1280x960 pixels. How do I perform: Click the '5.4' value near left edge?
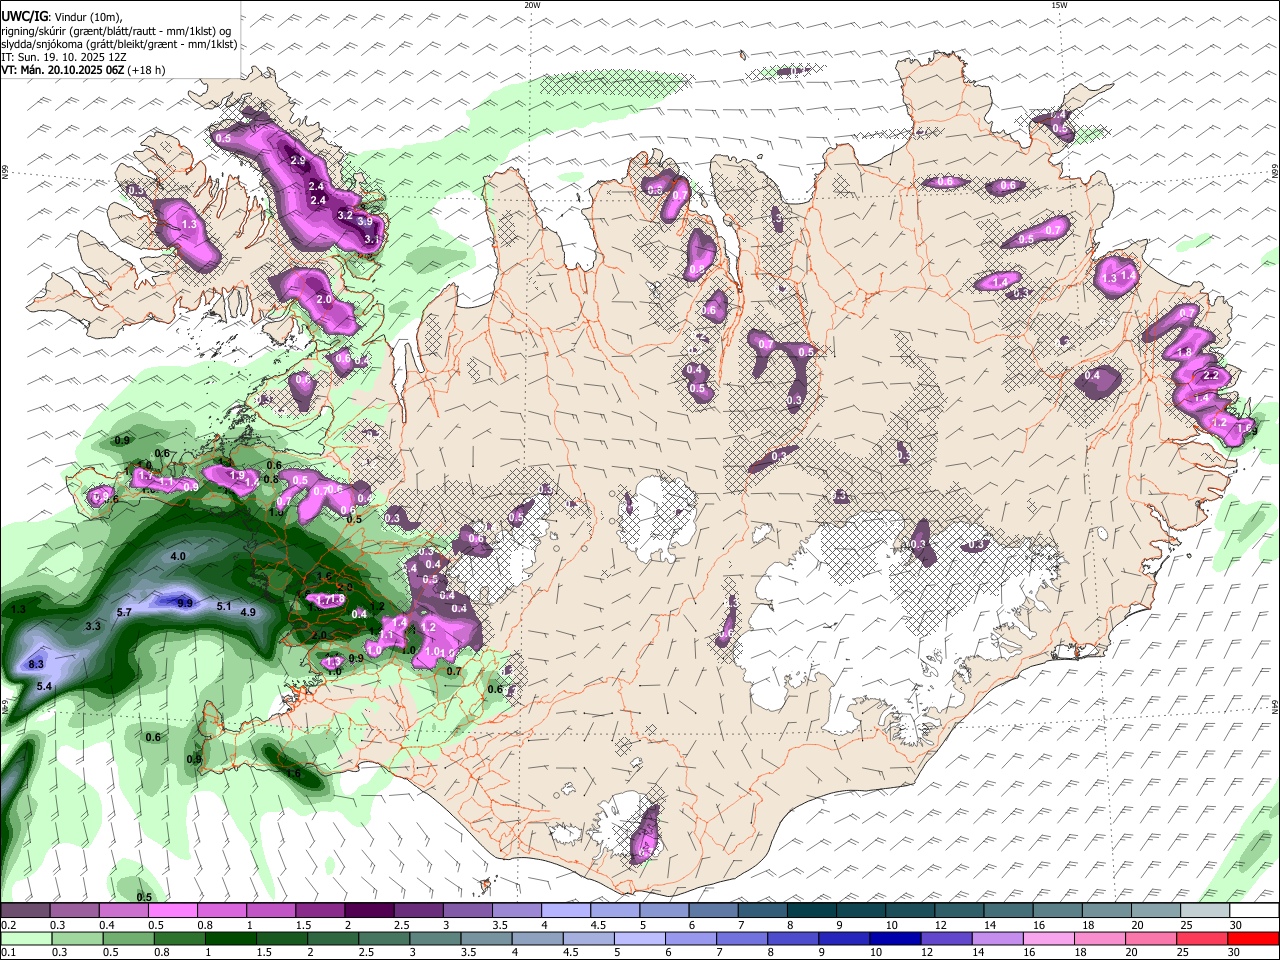coord(44,686)
